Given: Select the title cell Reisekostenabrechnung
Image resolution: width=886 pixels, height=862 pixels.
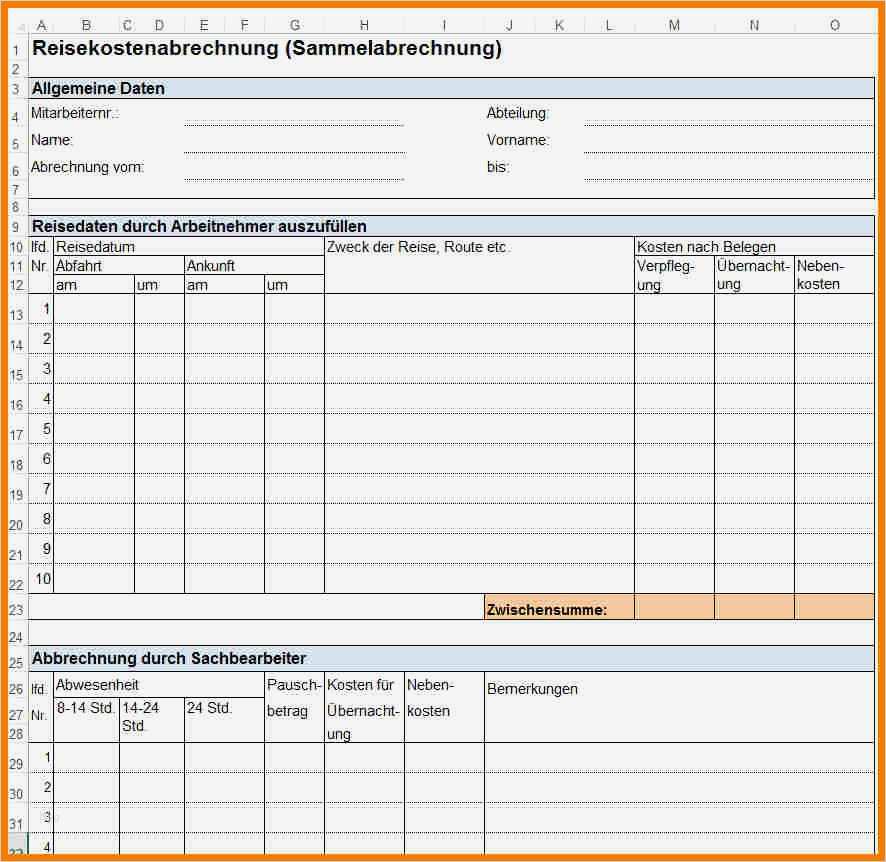Looking at the screenshot, I should tap(267, 49).
